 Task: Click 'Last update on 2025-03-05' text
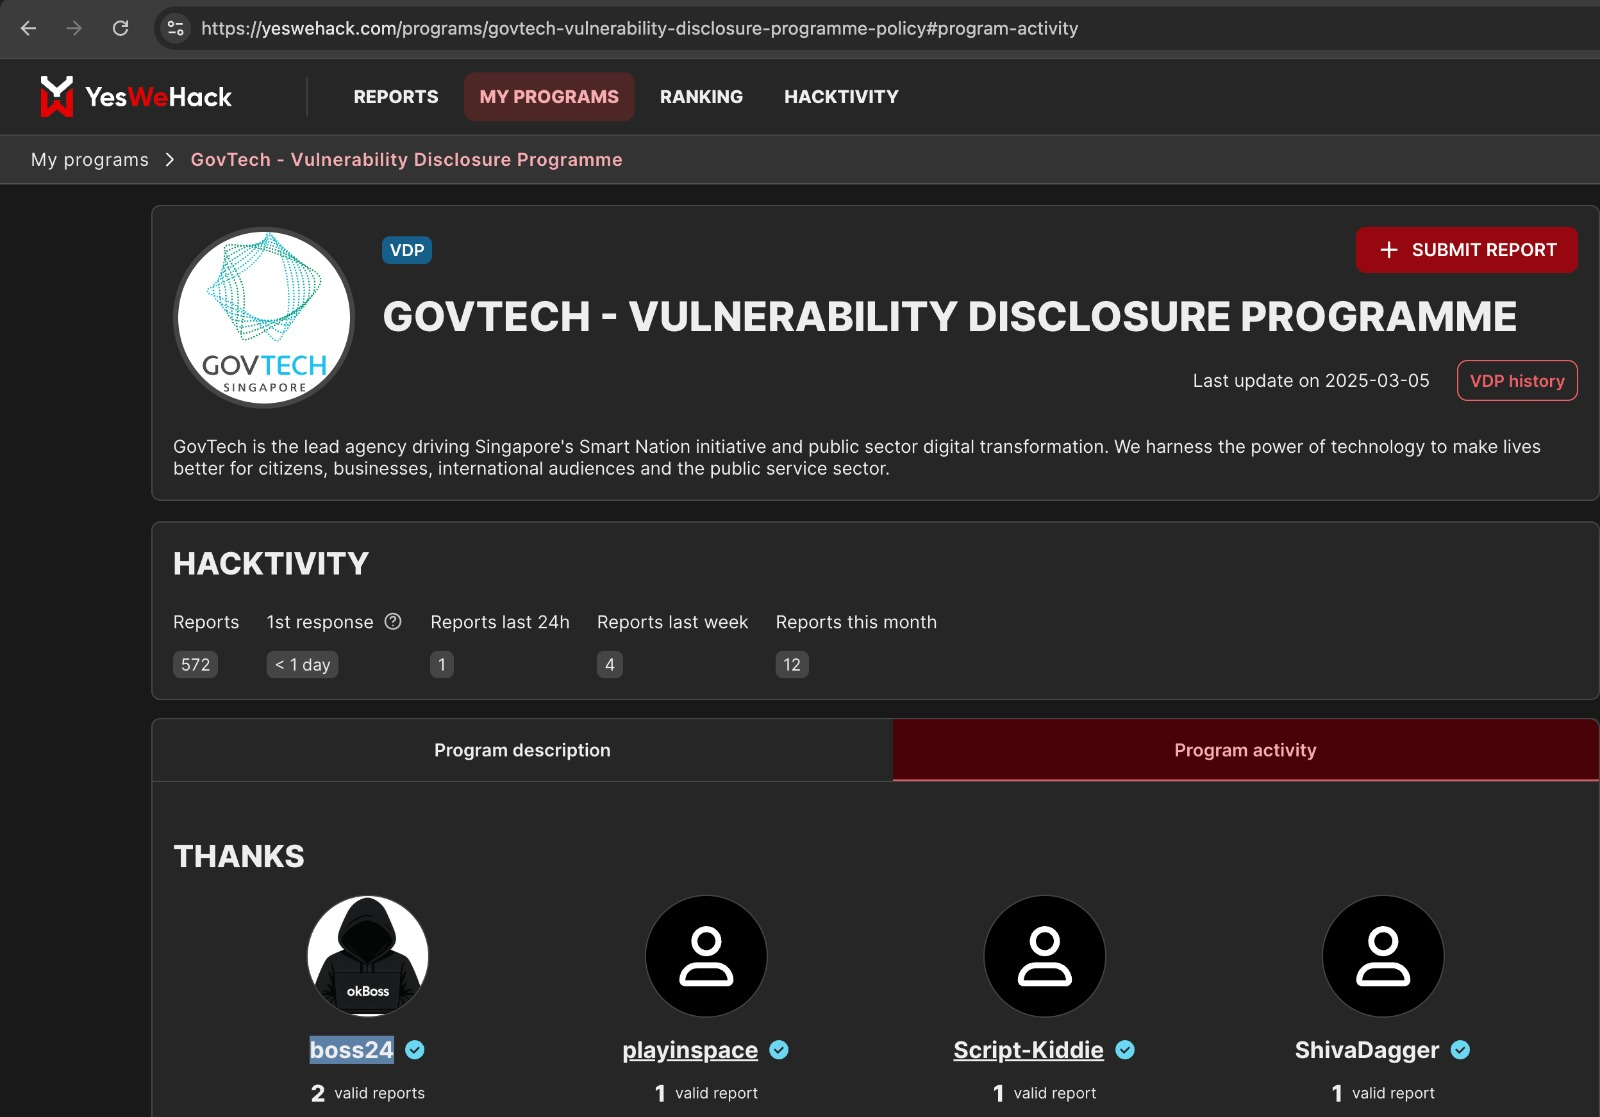click(x=1311, y=381)
